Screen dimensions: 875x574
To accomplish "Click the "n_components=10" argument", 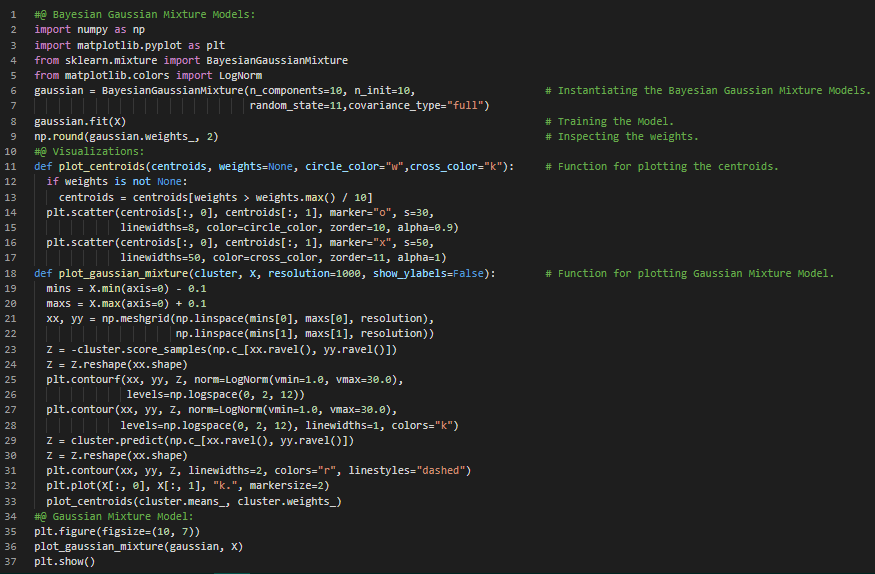I will (x=298, y=91).
